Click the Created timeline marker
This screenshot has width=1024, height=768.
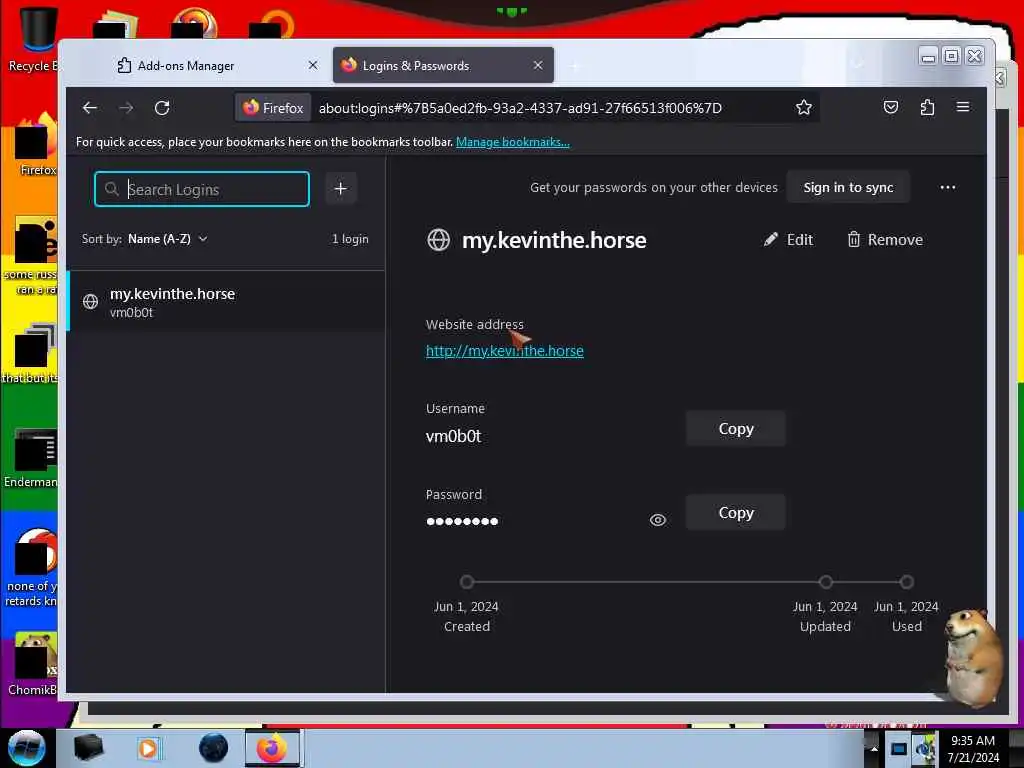pos(466,581)
